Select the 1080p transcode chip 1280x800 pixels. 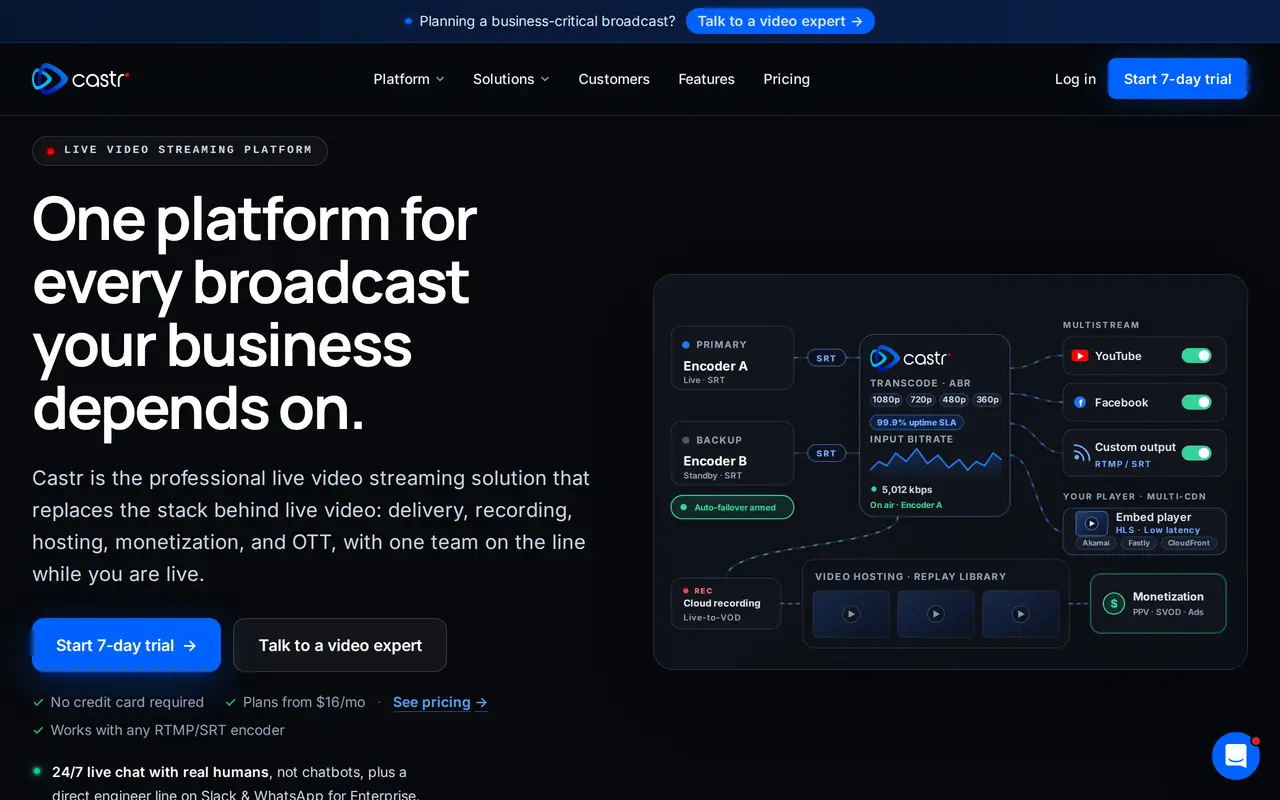(x=886, y=400)
